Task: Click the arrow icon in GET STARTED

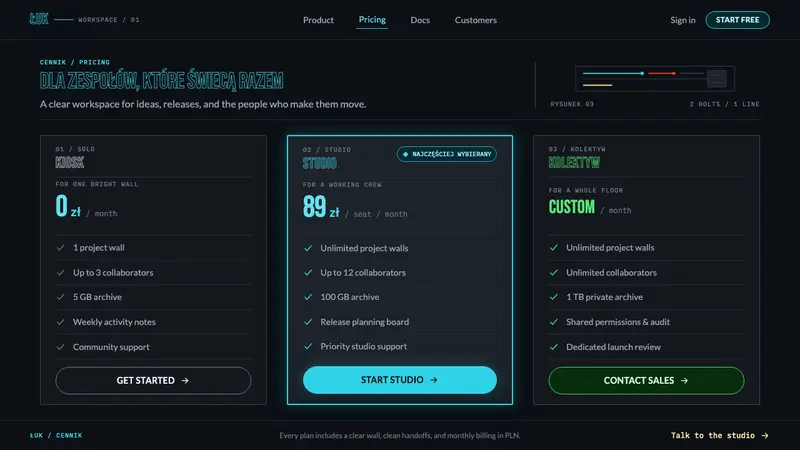Action: coord(185,381)
